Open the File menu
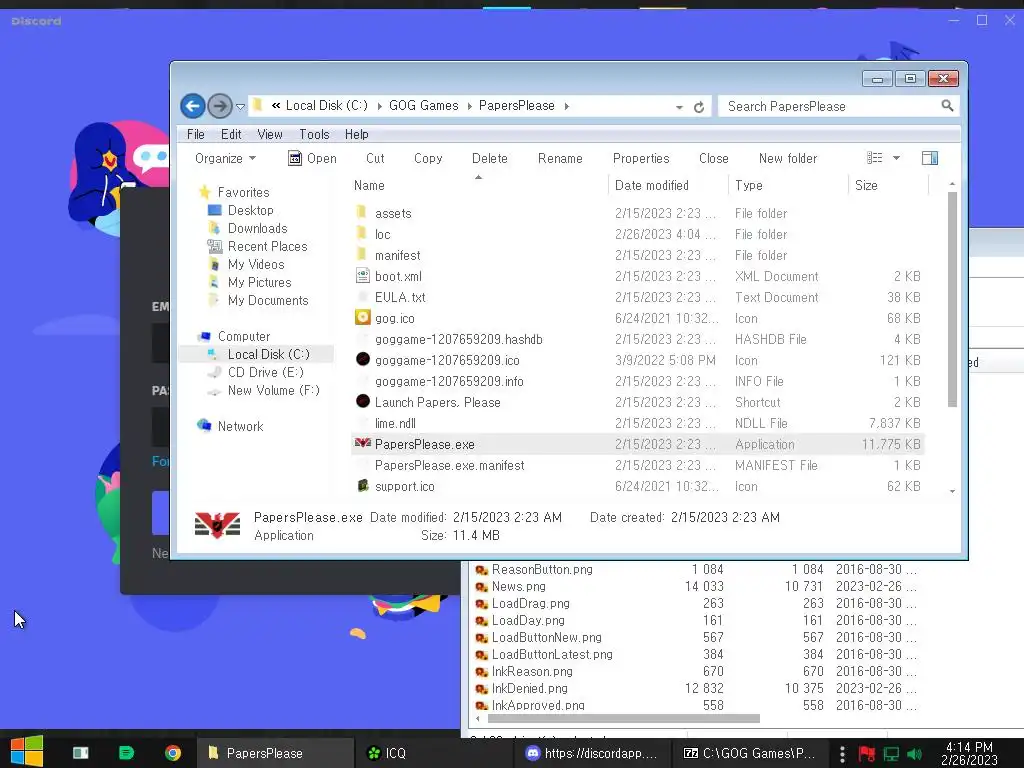Viewport: 1024px width, 768px height. pos(195,135)
